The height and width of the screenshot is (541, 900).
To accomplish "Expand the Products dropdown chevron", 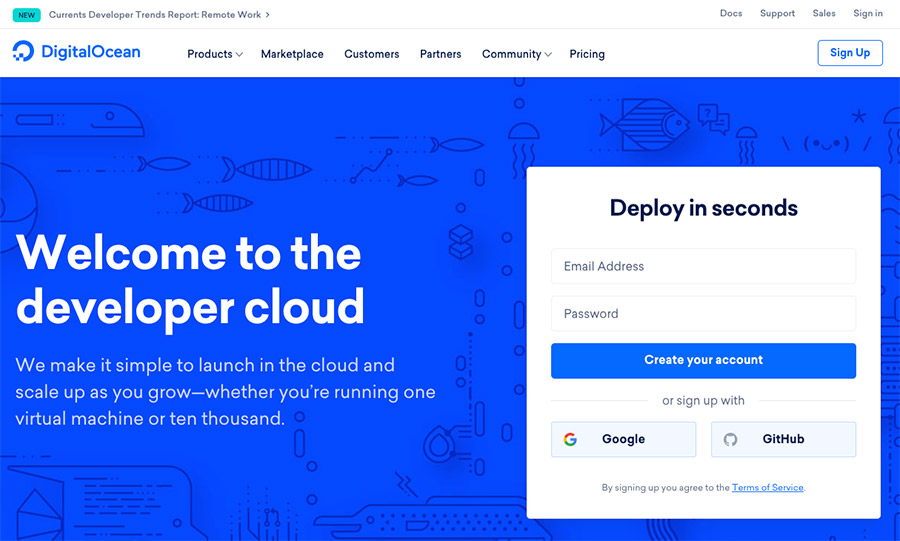I will click(x=239, y=55).
